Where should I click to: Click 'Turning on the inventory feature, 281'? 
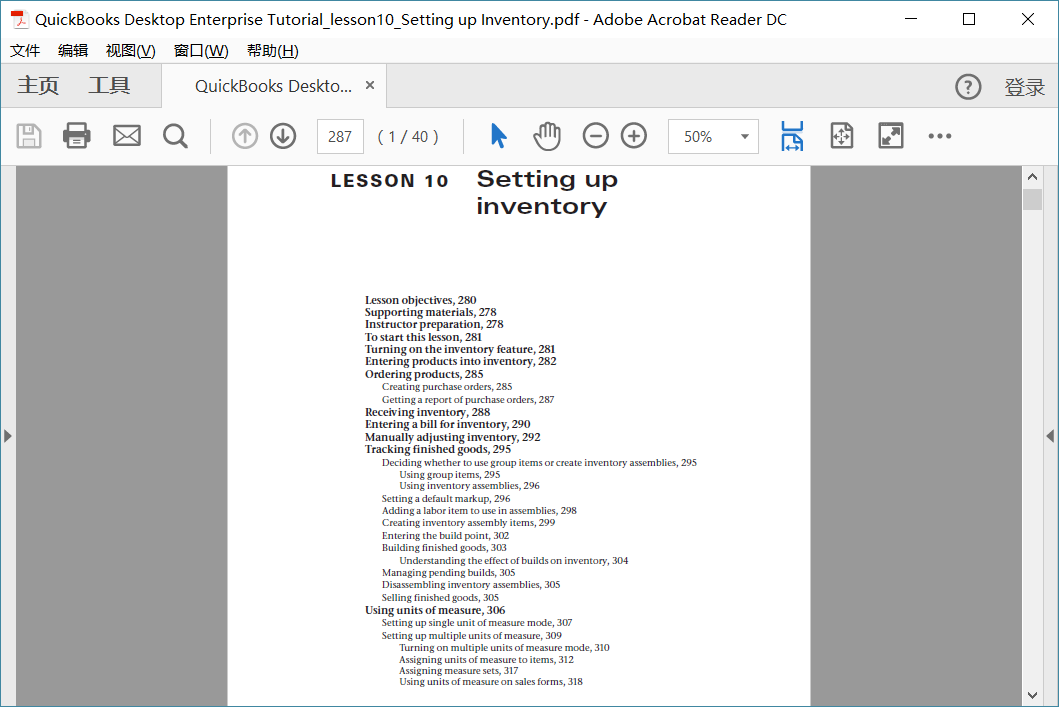[460, 349]
